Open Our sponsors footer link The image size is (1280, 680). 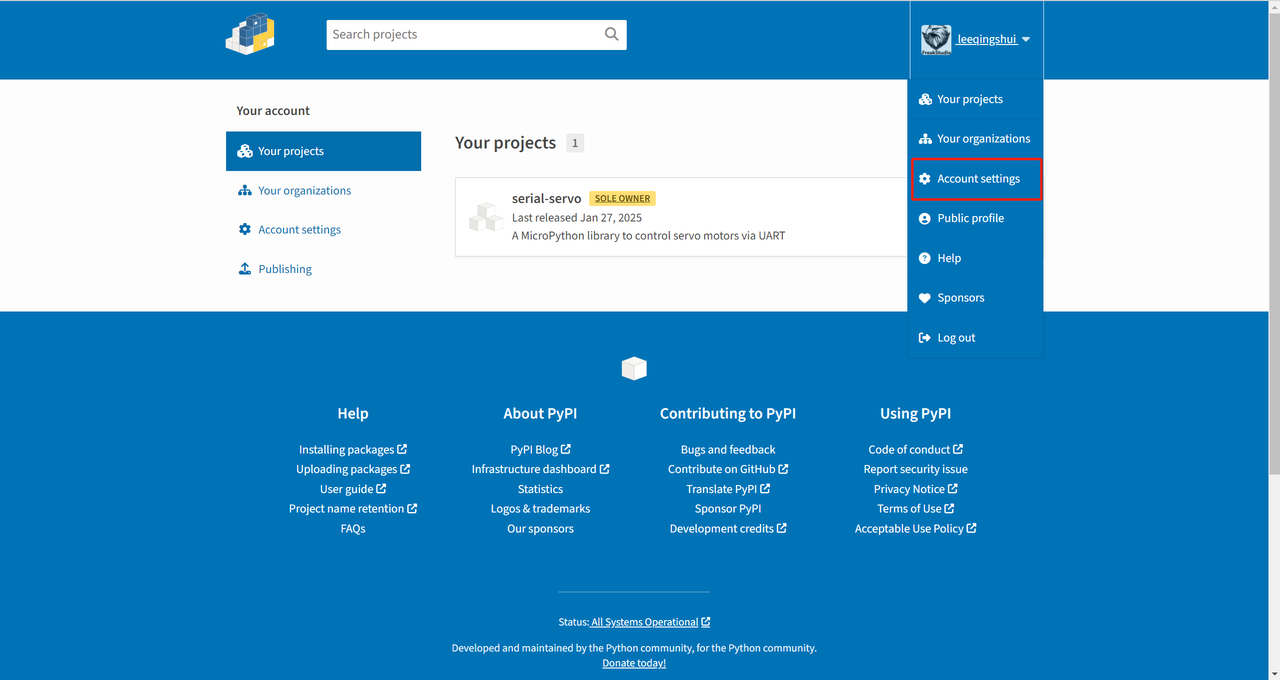click(x=540, y=528)
